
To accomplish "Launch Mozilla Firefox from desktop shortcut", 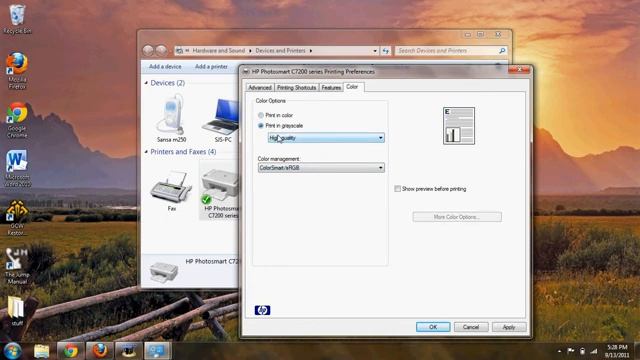I will point(17,70).
